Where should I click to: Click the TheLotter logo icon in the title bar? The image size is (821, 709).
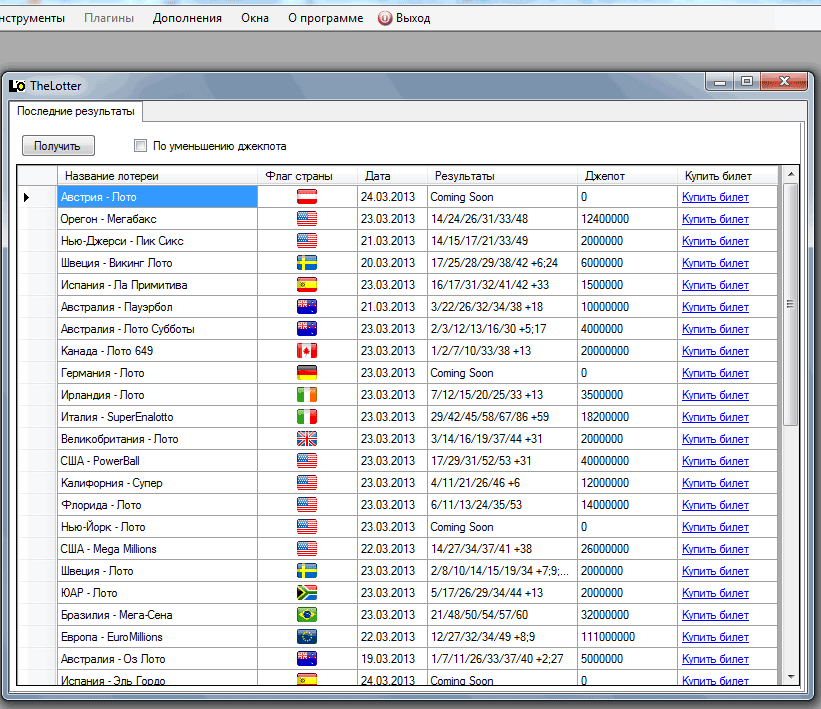coord(17,86)
